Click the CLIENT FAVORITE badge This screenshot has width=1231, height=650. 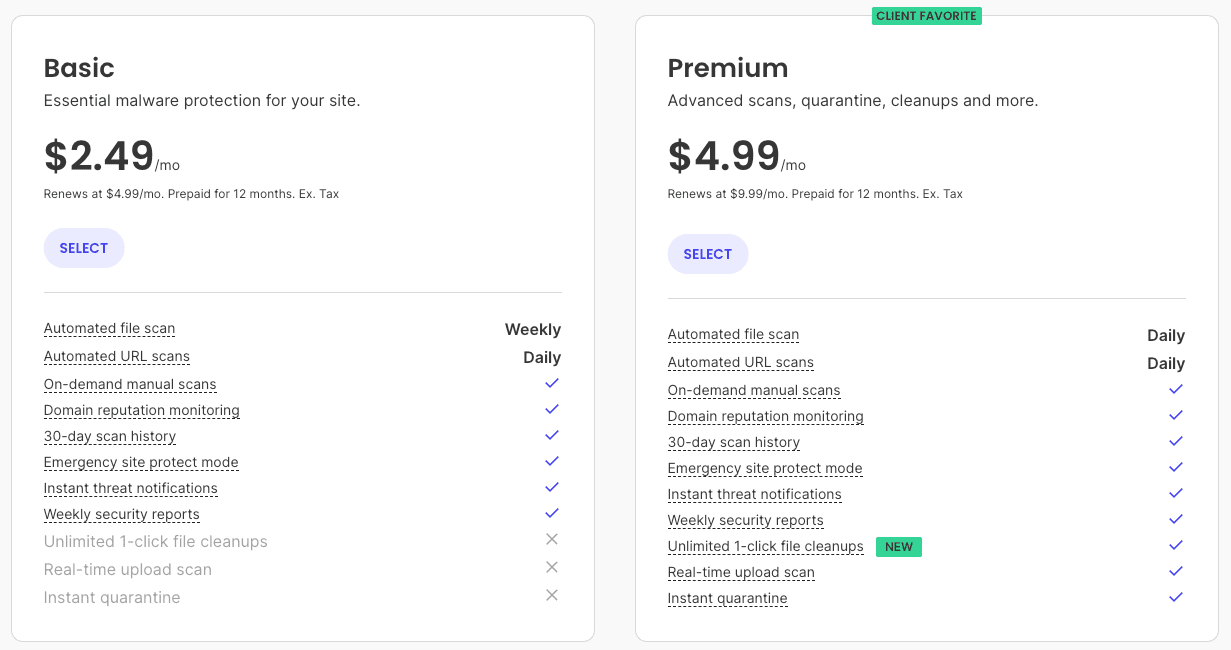pyautogui.click(x=927, y=16)
